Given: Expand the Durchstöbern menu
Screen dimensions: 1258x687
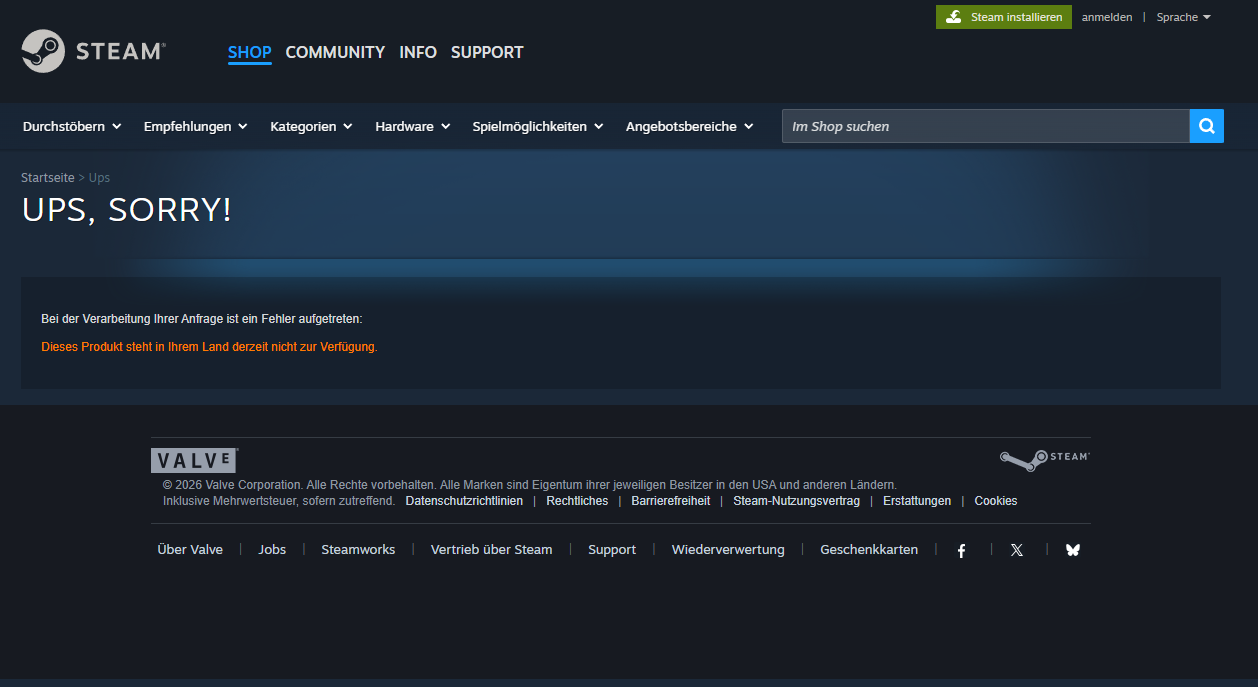Looking at the screenshot, I should pyautogui.click(x=72, y=126).
